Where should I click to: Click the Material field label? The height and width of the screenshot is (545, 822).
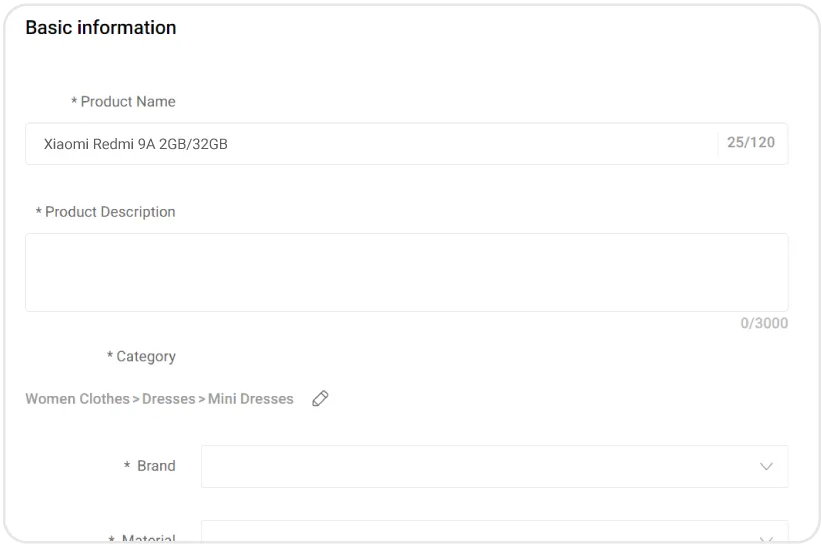(x=148, y=539)
